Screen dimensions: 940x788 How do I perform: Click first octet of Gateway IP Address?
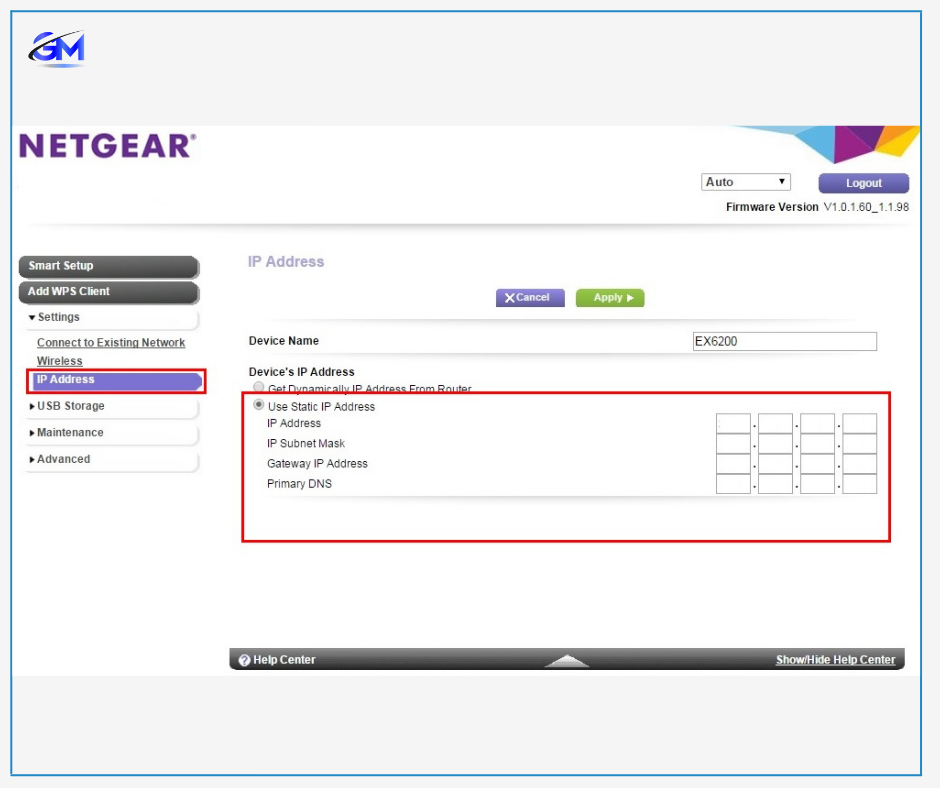[x=733, y=464]
